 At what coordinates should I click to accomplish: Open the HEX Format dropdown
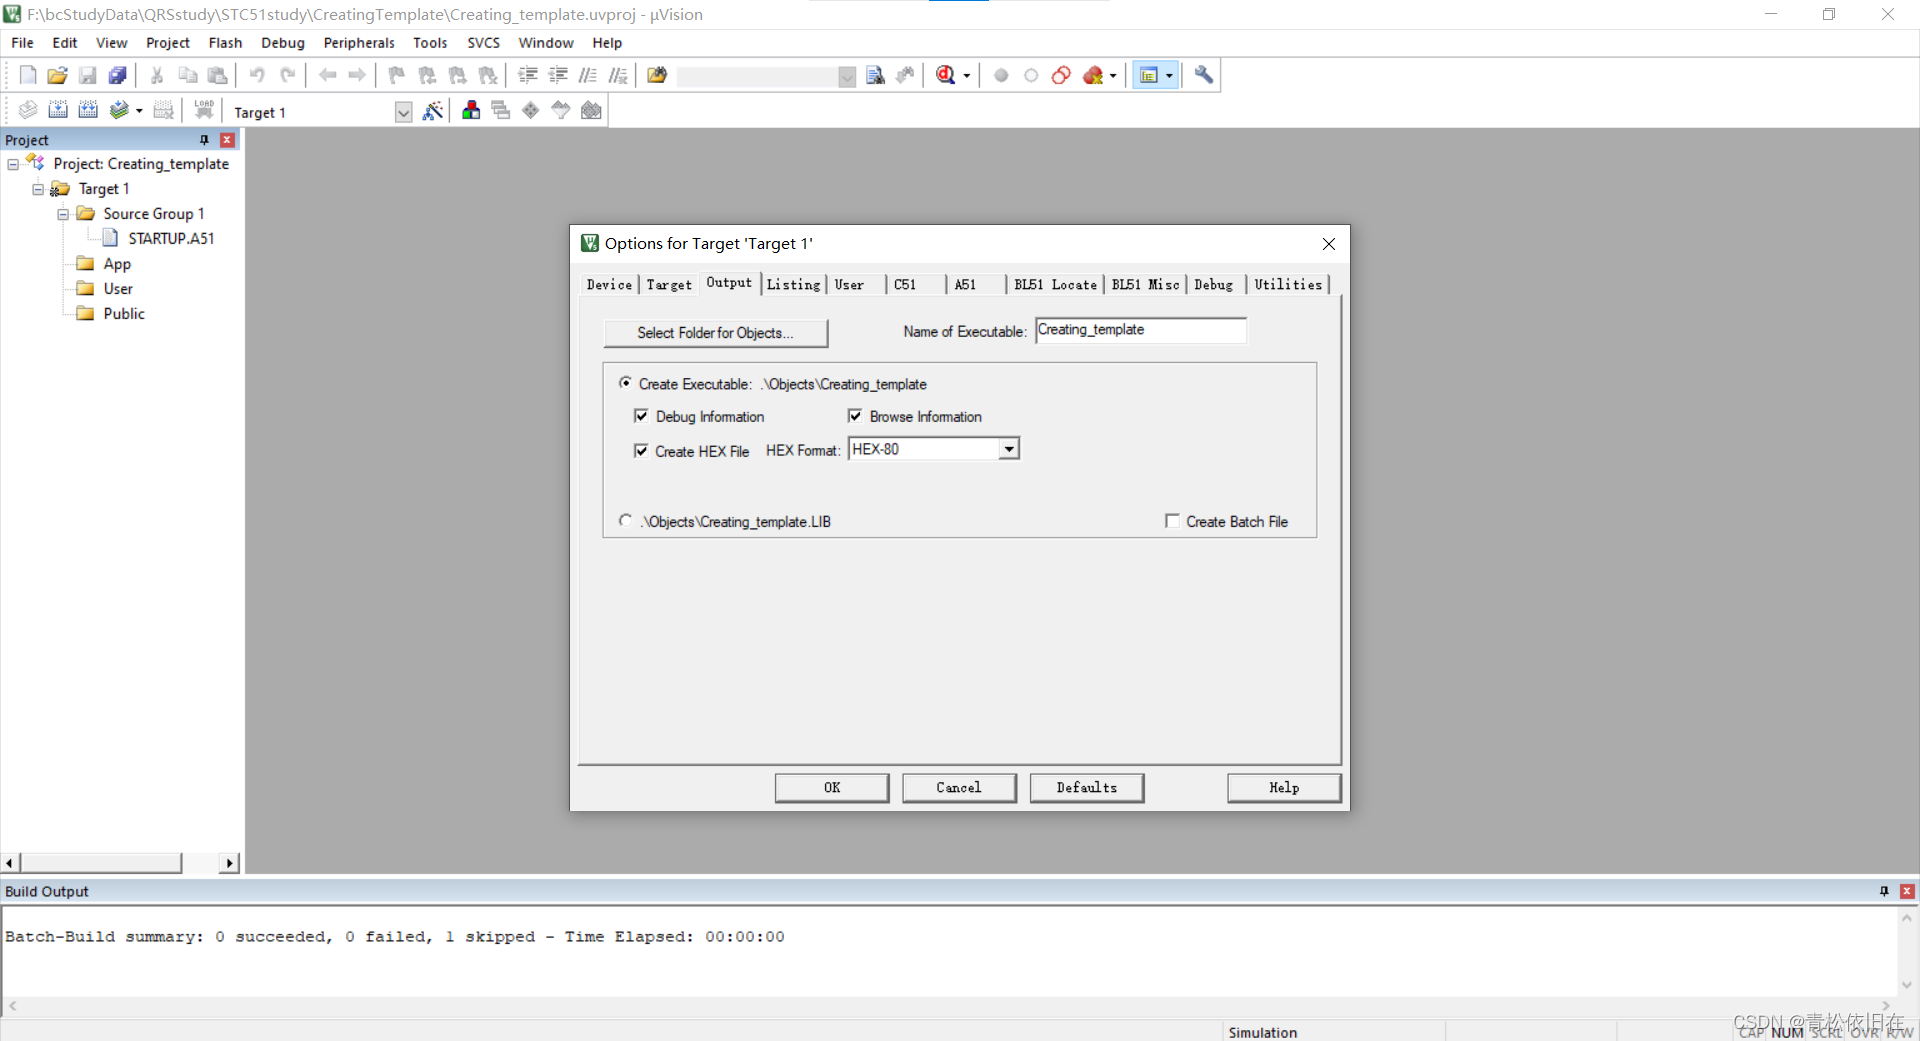[1009, 449]
